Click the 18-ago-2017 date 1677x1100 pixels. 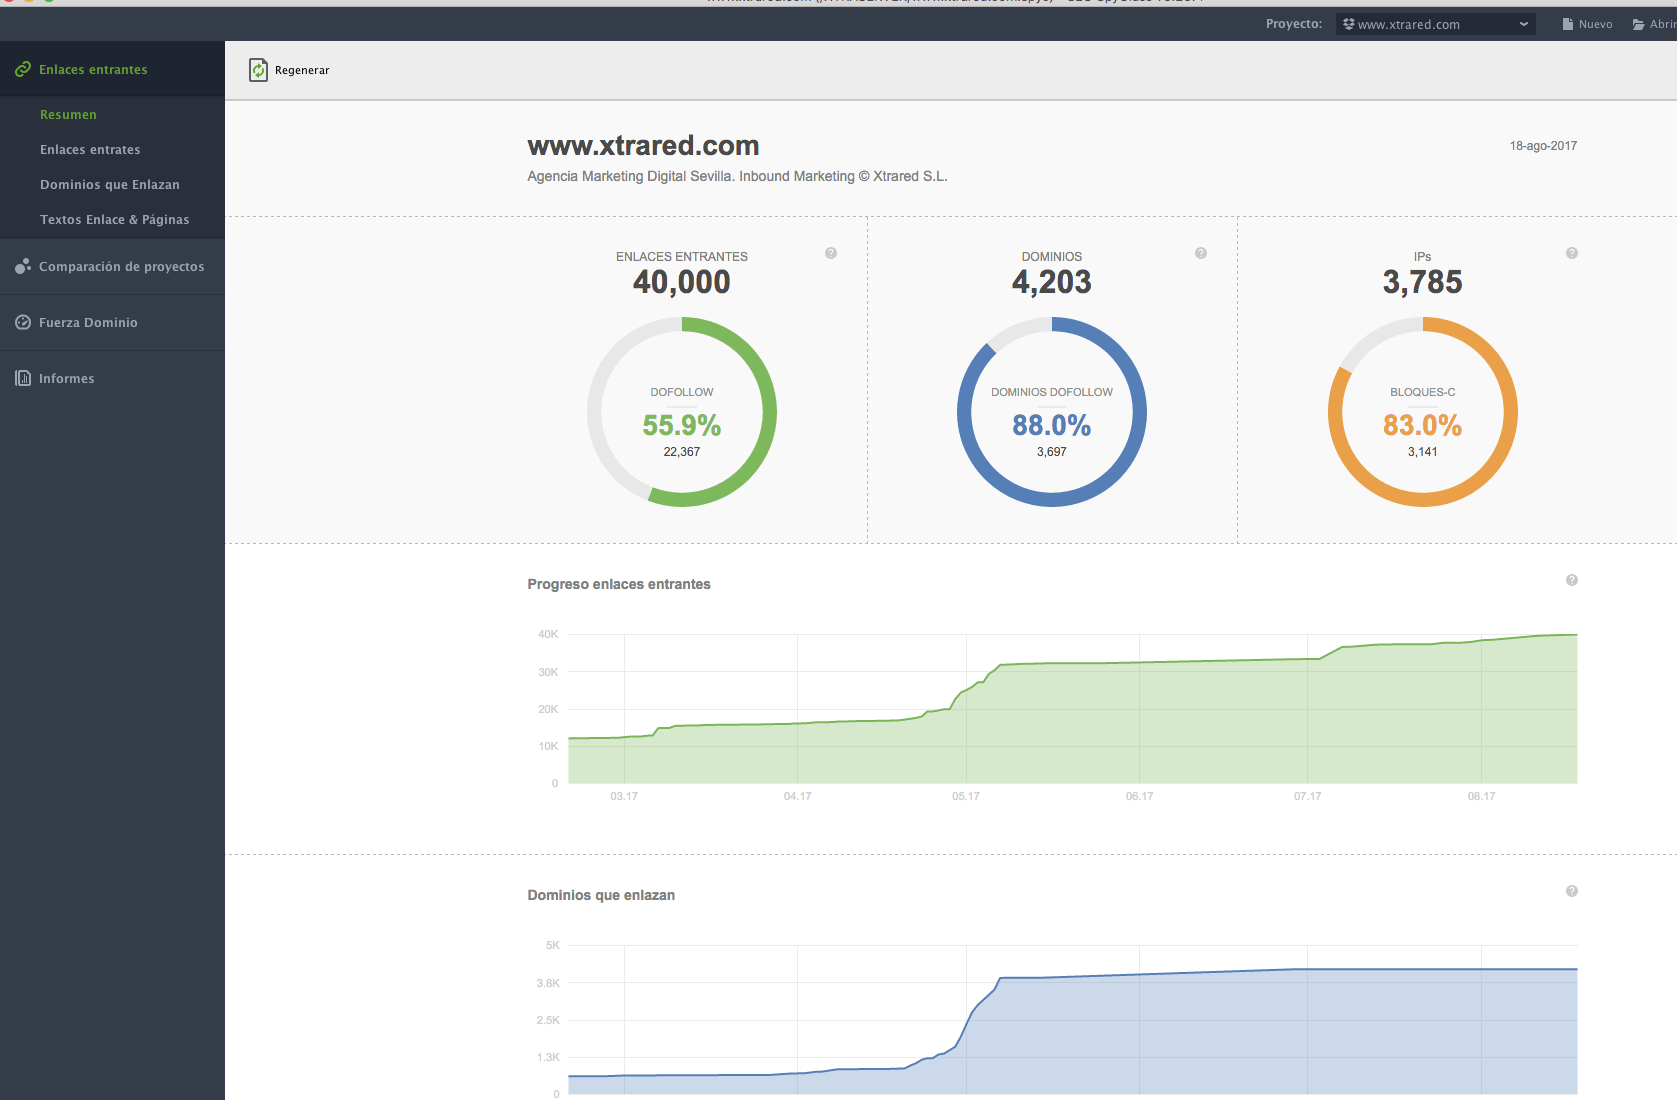(1543, 146)
